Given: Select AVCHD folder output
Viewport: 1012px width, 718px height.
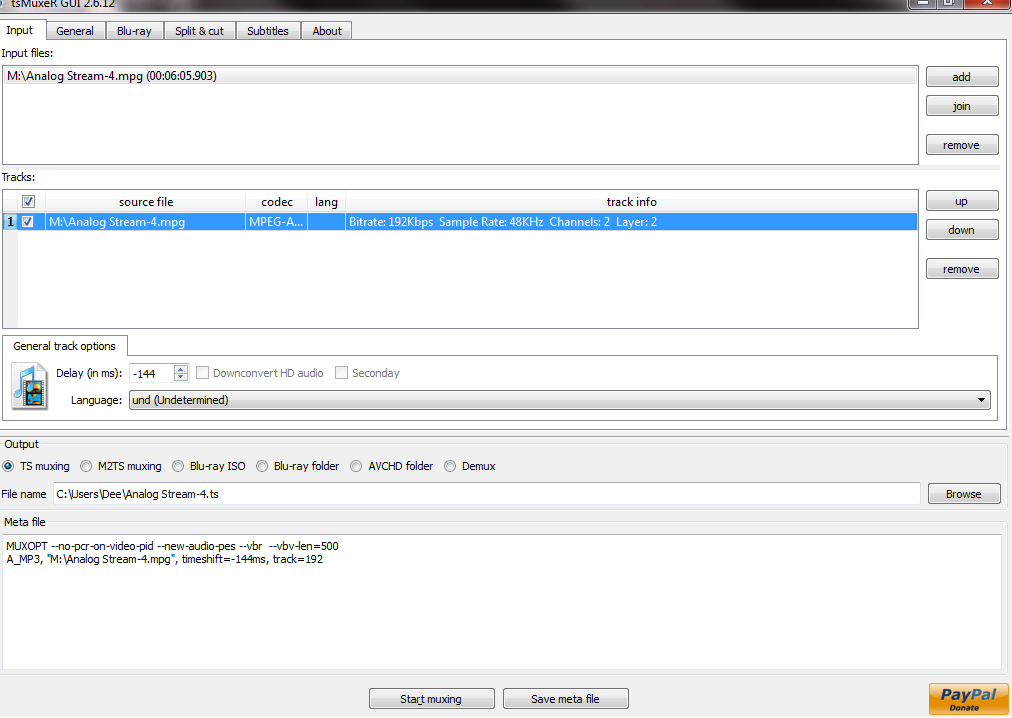Looking at the screenshot, I should pos(356,466).
